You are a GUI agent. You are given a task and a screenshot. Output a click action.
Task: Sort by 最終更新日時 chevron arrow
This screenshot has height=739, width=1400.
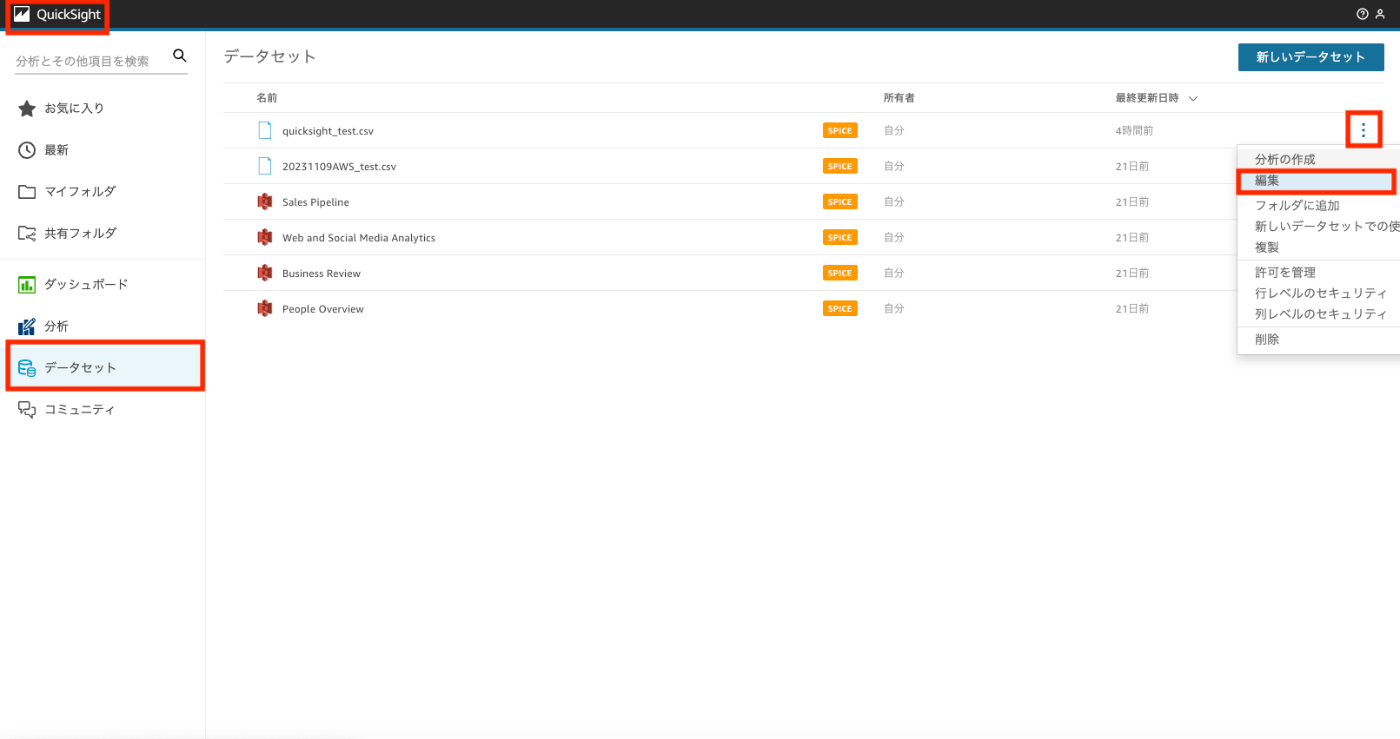(x=1193, y=98)
